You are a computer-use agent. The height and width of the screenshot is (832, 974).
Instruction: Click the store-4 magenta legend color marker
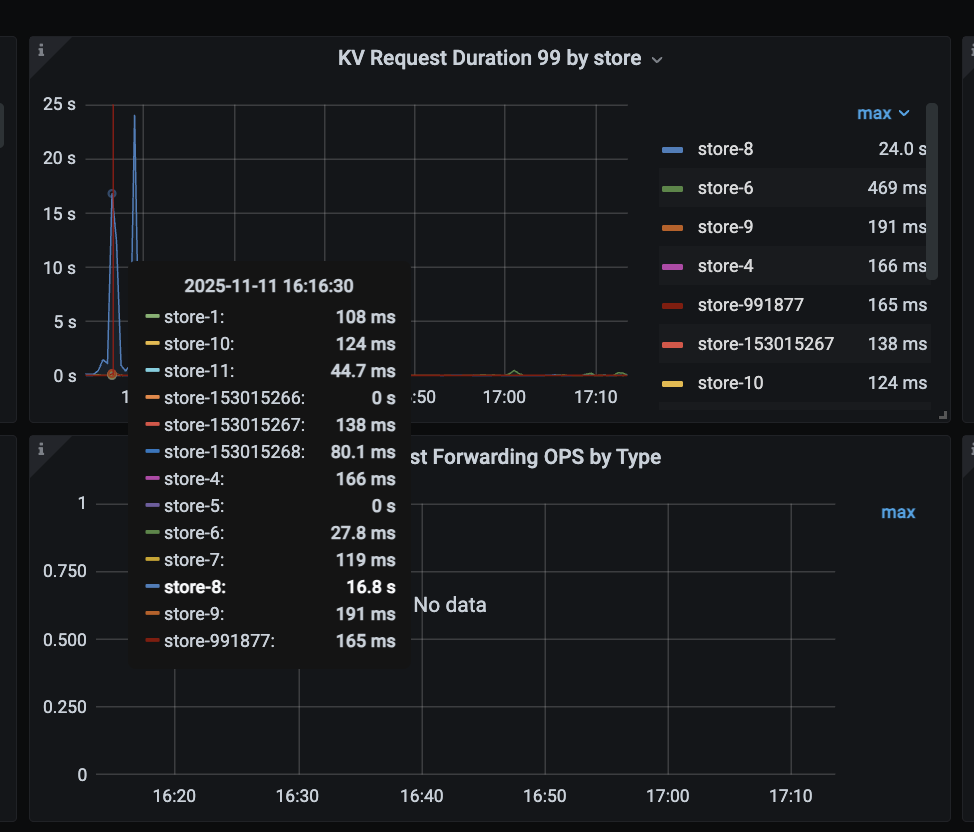672,267
